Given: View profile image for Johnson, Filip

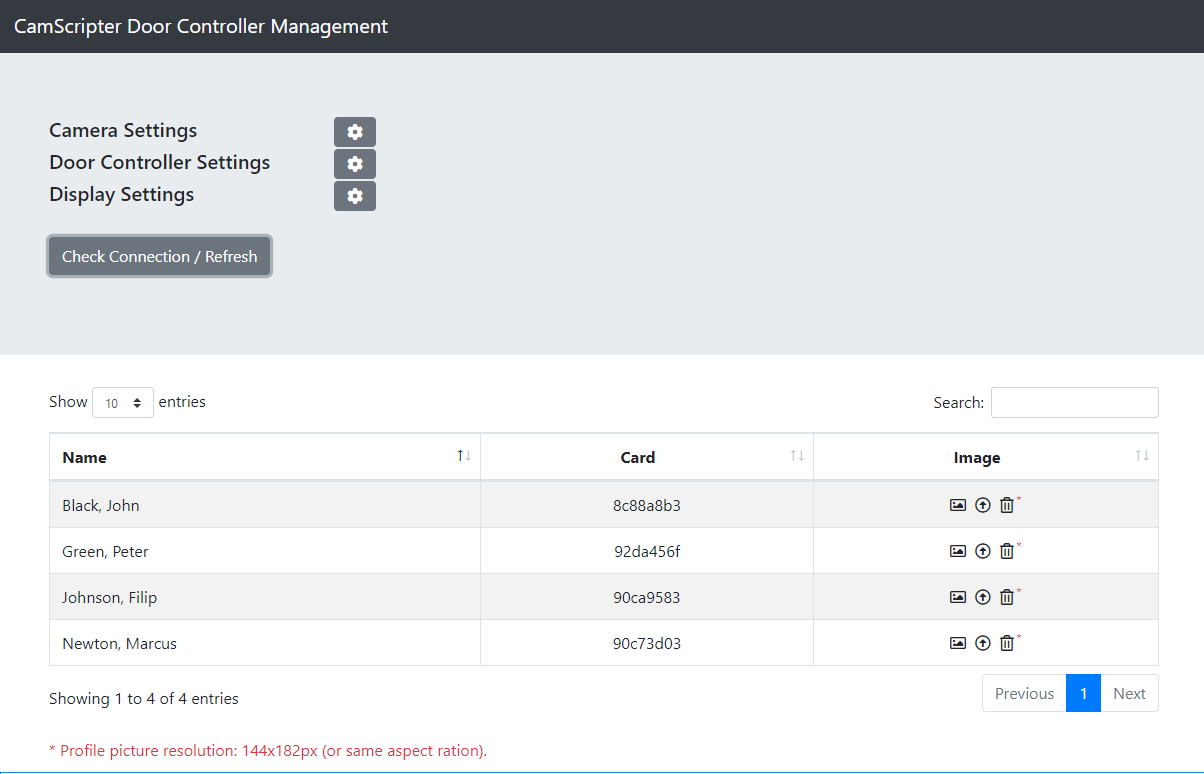Looking at the screenshot, I should point(957,598).
